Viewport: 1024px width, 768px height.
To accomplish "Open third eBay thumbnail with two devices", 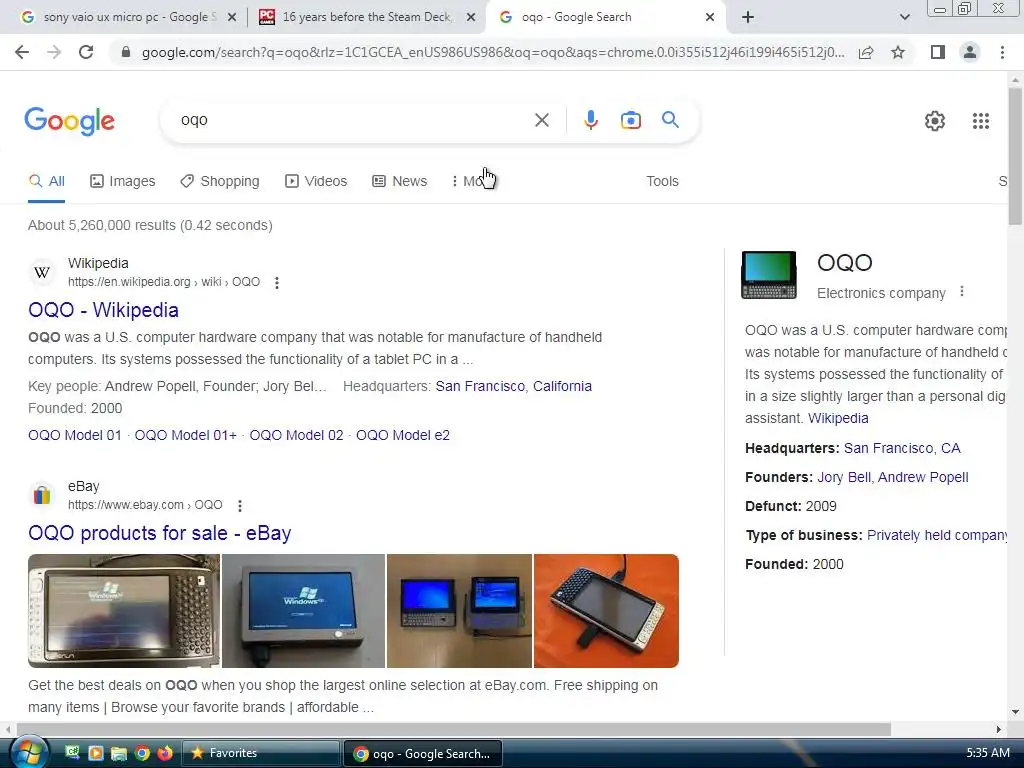I will tap(459, 611).
